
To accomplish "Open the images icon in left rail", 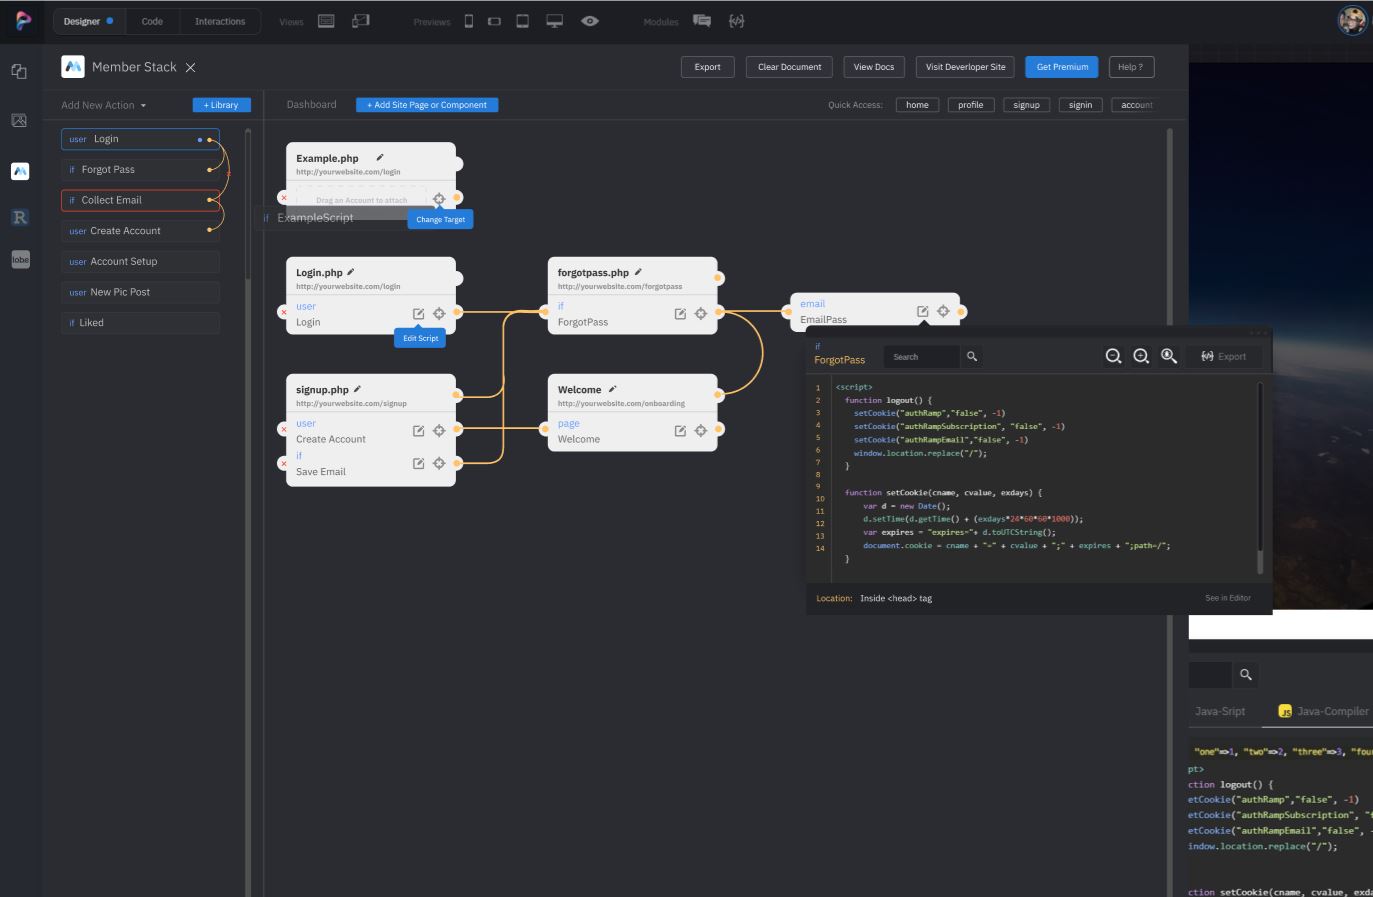I will point(19,120).
